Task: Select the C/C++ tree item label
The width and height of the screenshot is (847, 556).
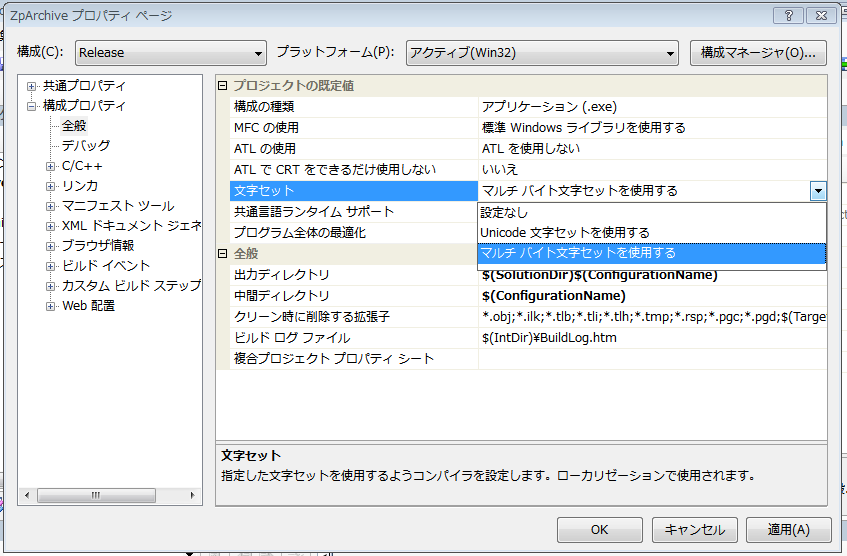Action: (82, 166)
